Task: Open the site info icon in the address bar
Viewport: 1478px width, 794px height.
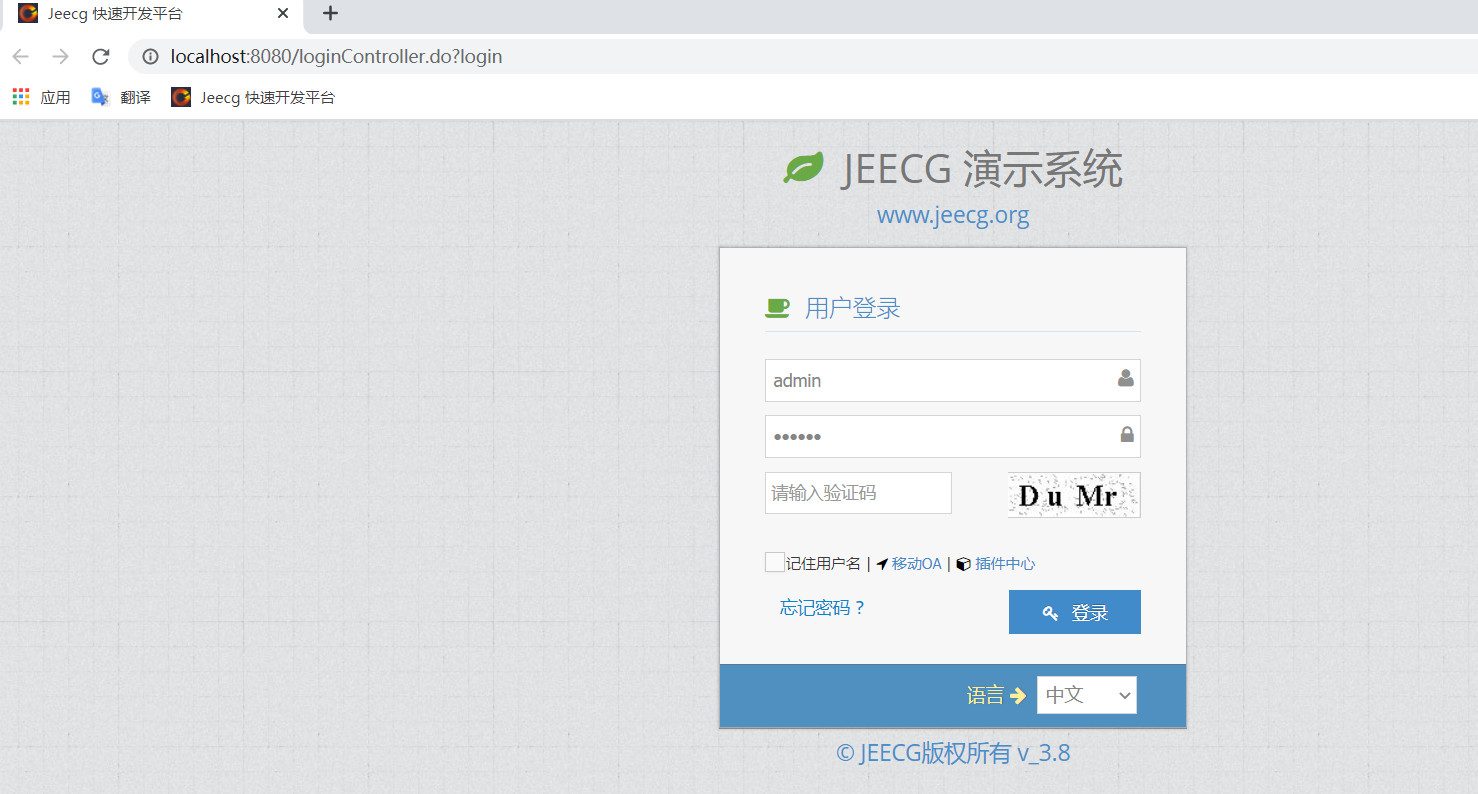Action: click(151, 57)
